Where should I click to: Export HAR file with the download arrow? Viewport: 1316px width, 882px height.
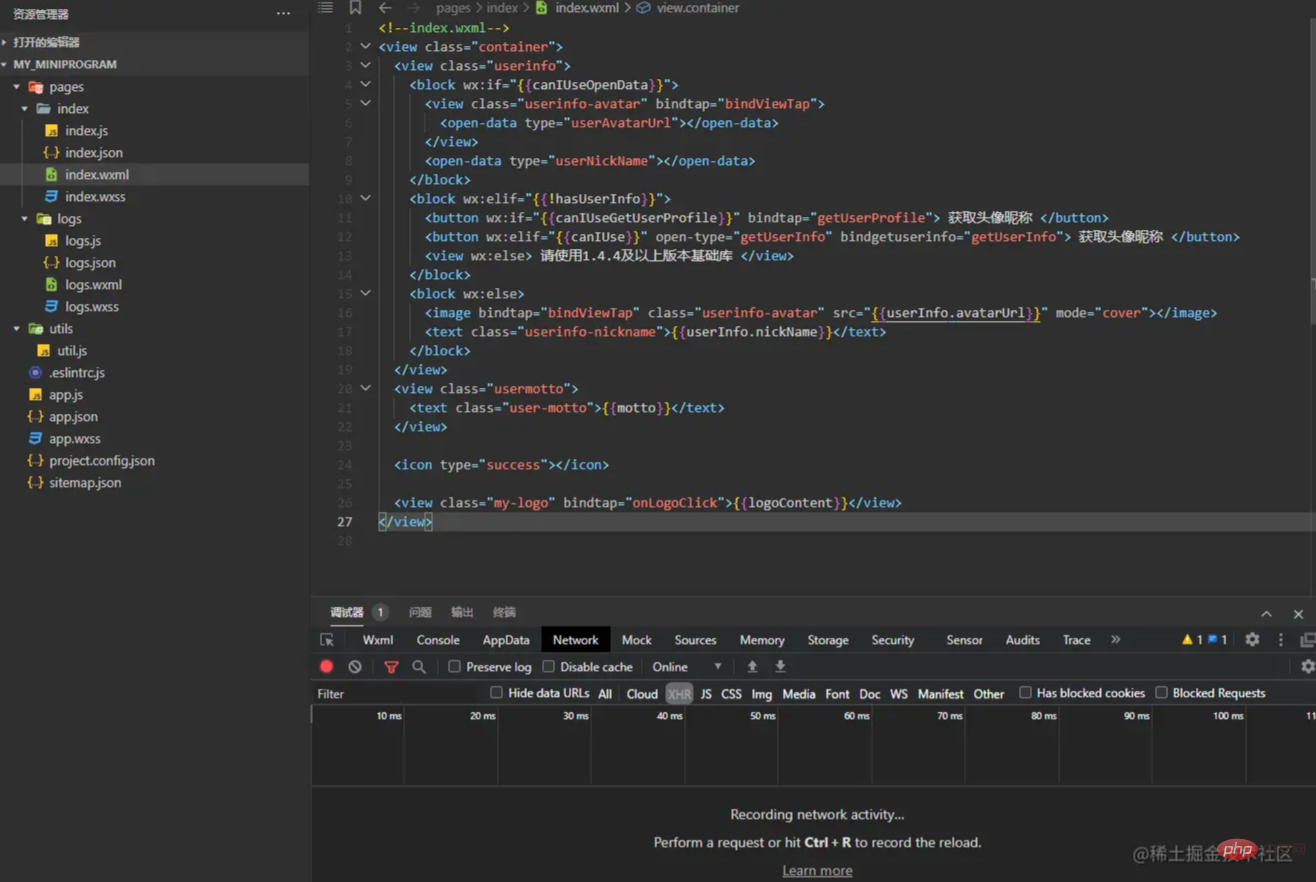tap(780, 667)
